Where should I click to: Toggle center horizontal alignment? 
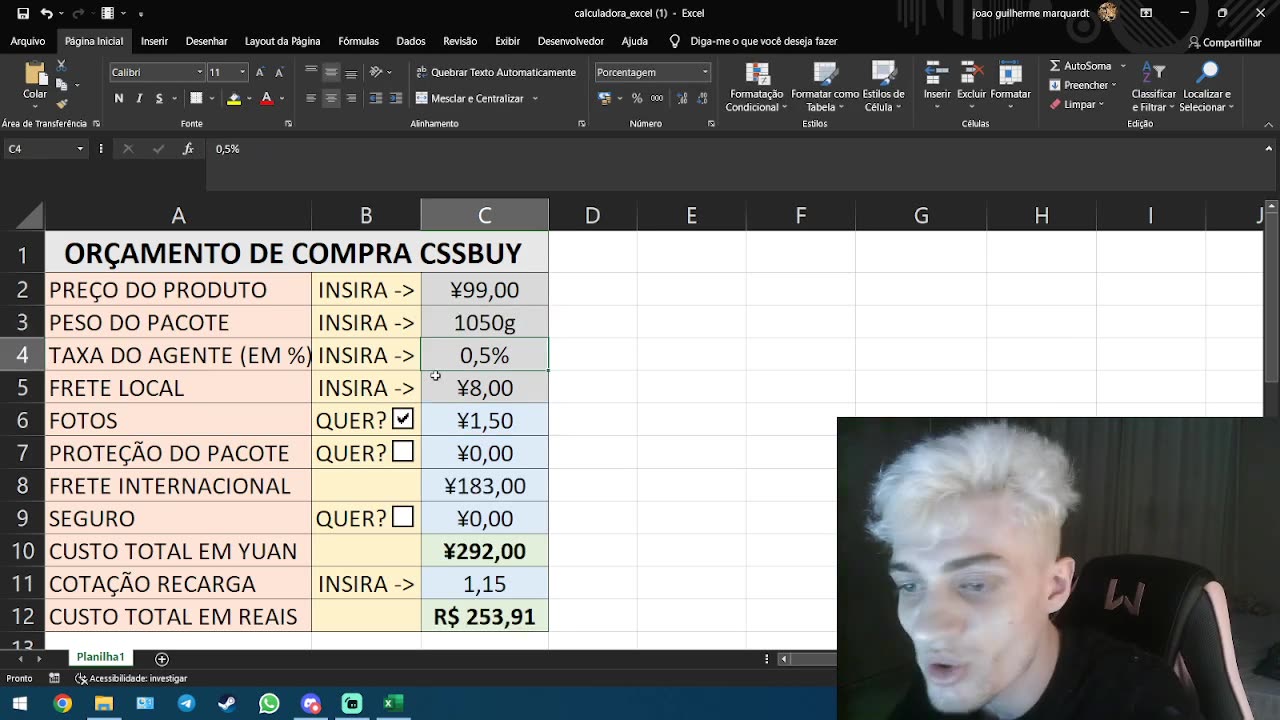[331, 98]
